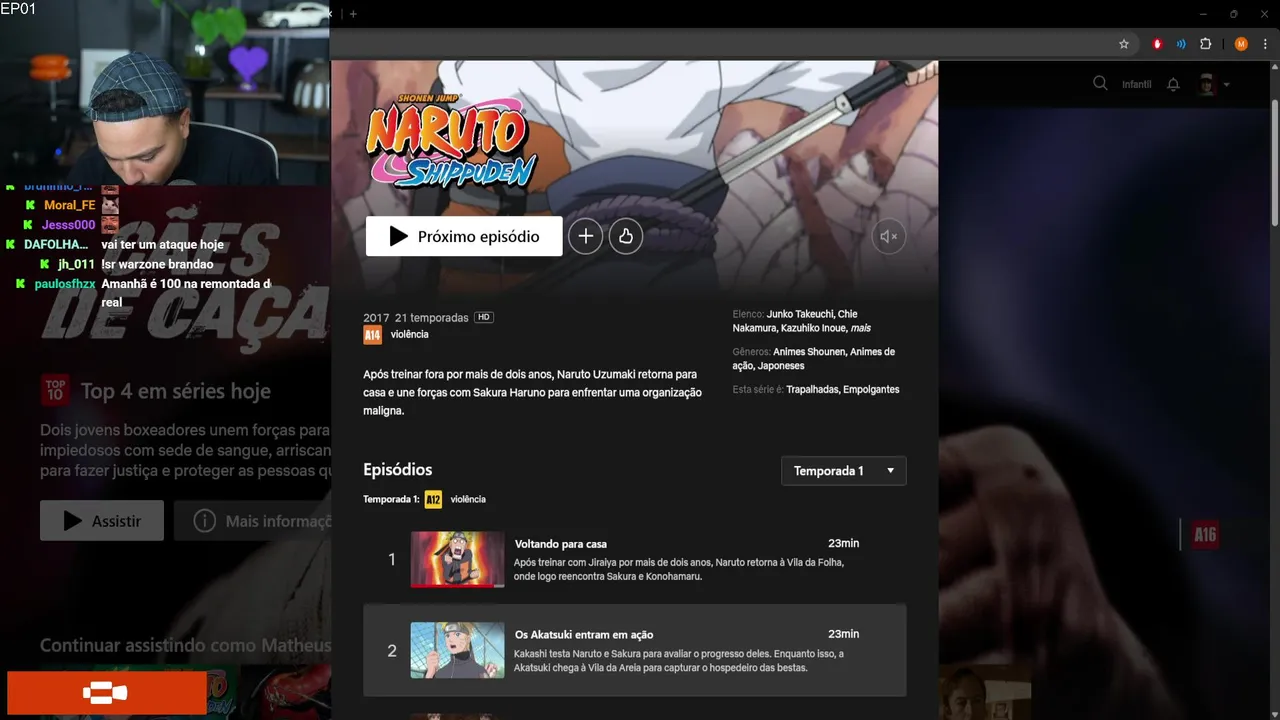Add Naruto Shippuden to My List
1280x720 pixels.
click(586, 236)
